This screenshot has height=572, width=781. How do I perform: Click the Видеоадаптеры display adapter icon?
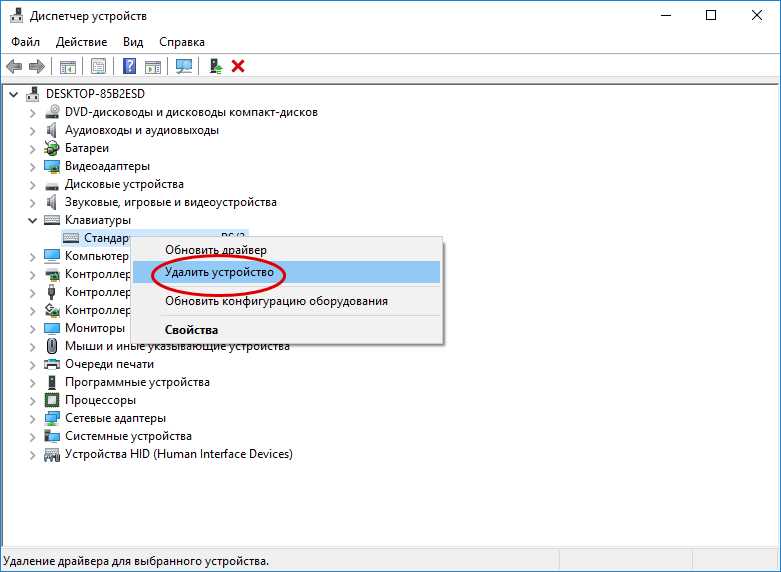(52, 166)
